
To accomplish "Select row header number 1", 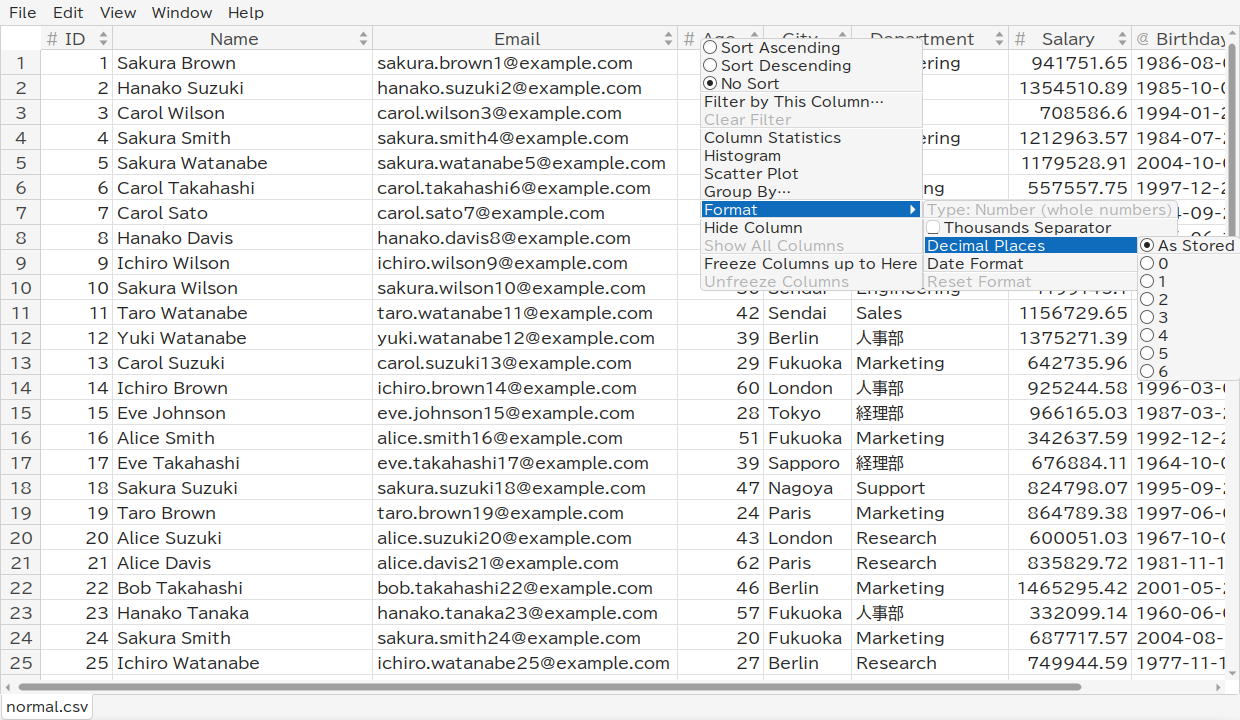I will click(21, 63).
